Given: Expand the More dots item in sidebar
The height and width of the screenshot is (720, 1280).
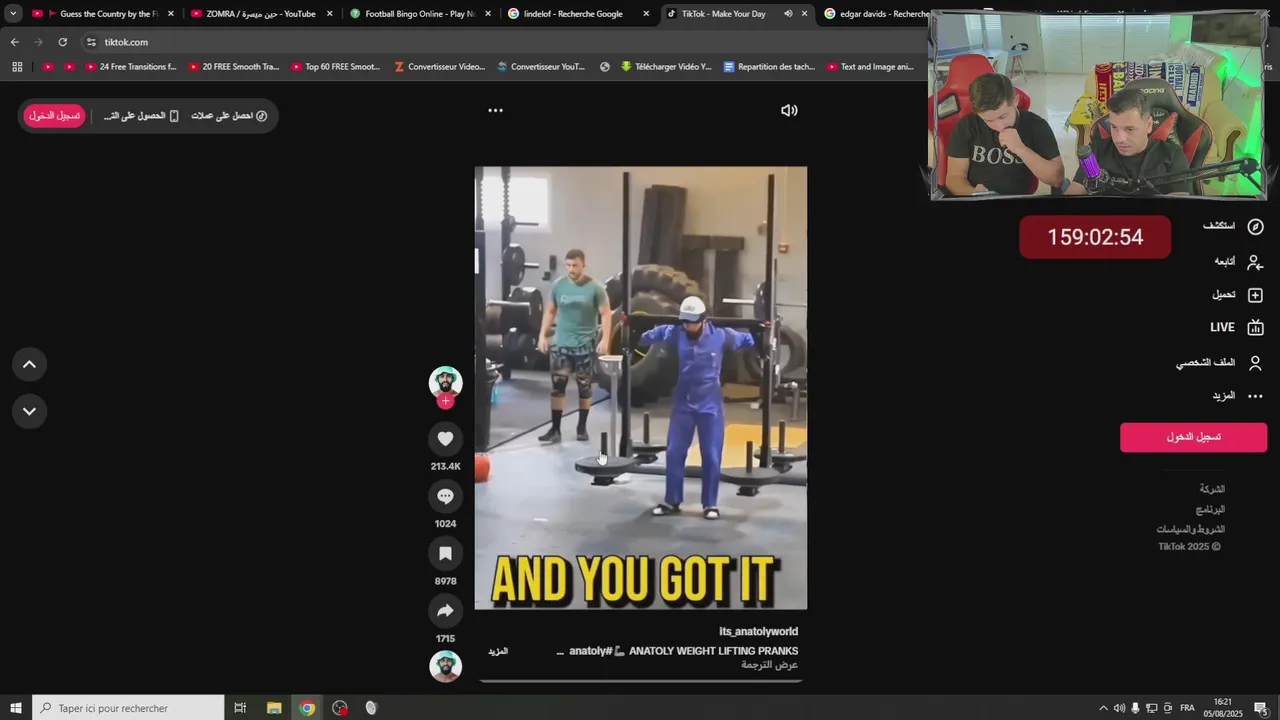Looking at the screenshot, I should click(x=1256, y=396).
